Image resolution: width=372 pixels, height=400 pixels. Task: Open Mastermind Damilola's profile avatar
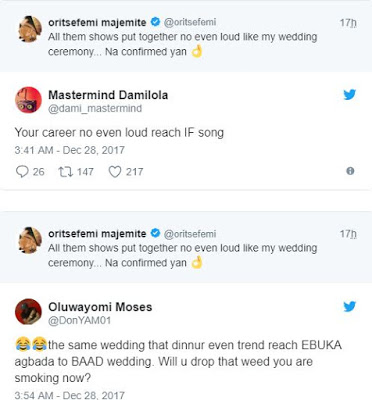(x=28, y=100)
